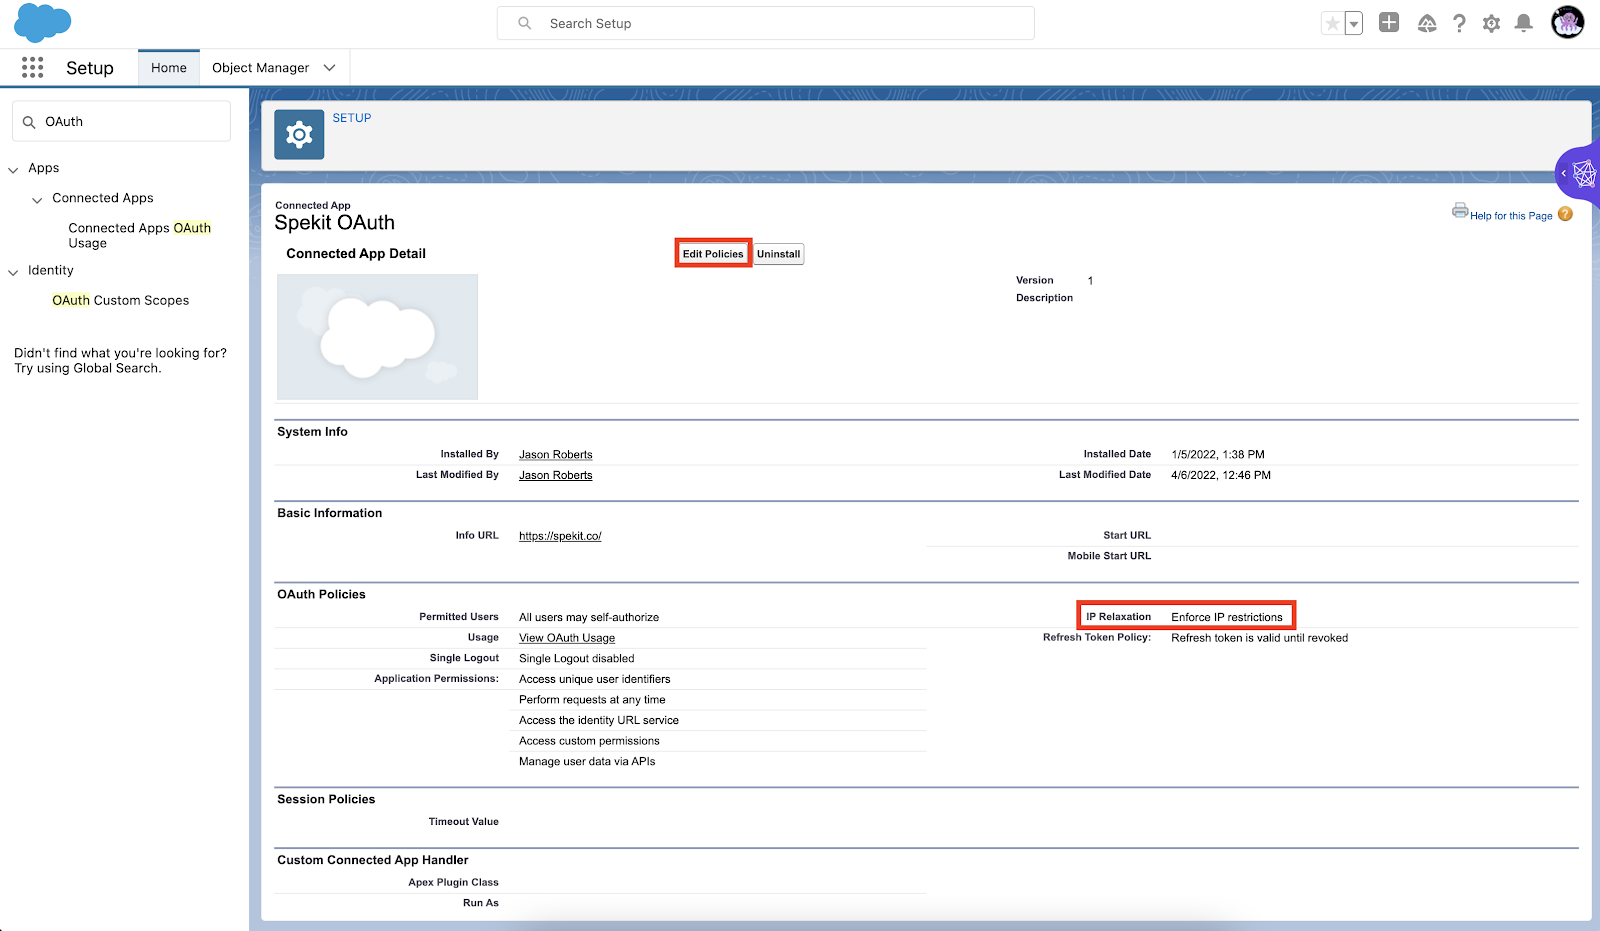Collapse the Apps tree section
The image size is (1600, 931).
13,169
